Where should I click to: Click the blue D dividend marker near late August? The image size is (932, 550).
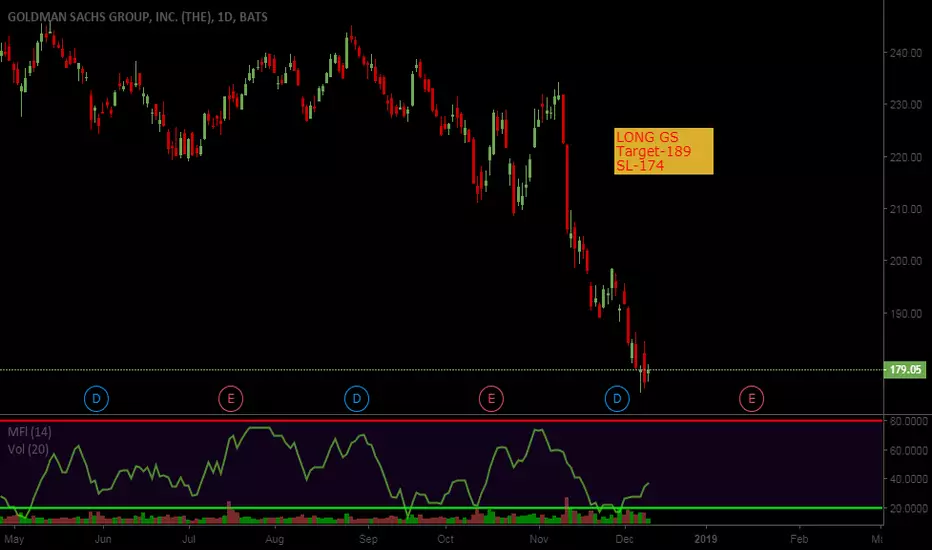pos(357,398)
